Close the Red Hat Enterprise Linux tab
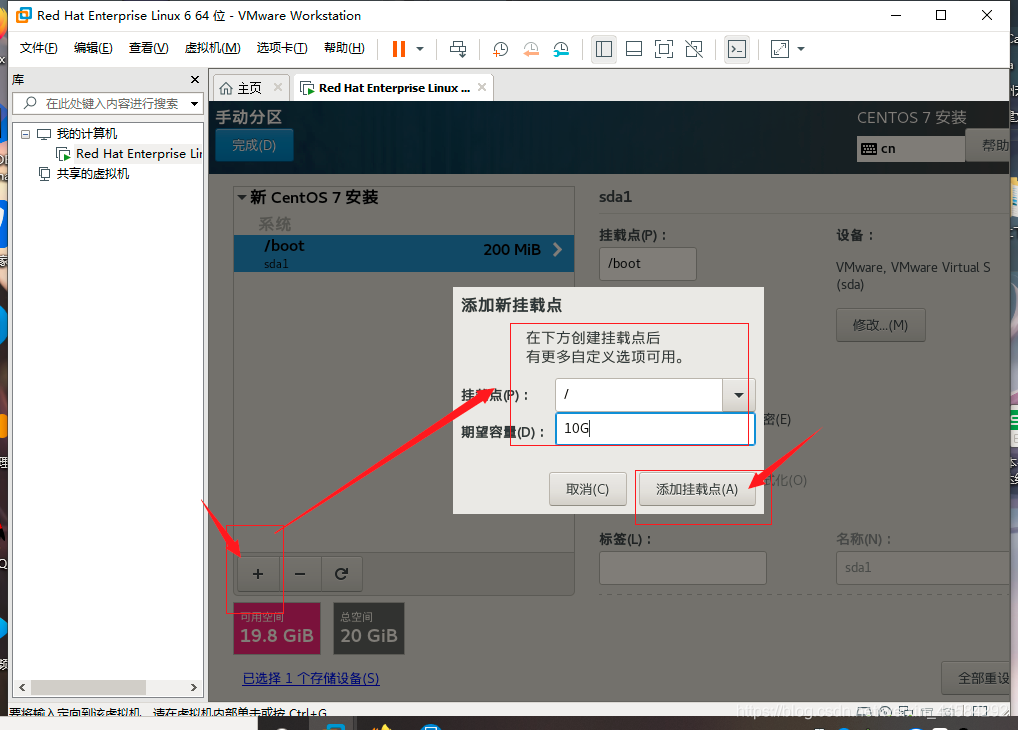The height and width of the screenshot is (730, 1018). 482,87
